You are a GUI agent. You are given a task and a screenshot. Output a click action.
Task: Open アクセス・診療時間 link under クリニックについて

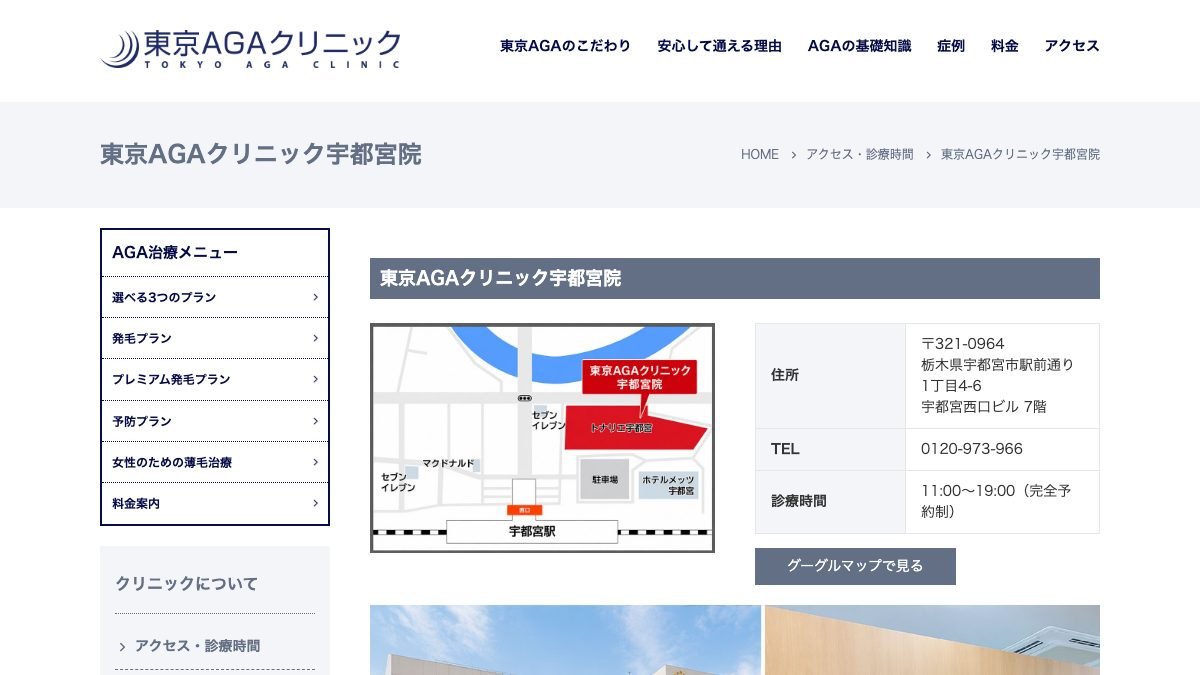[197, 646]
